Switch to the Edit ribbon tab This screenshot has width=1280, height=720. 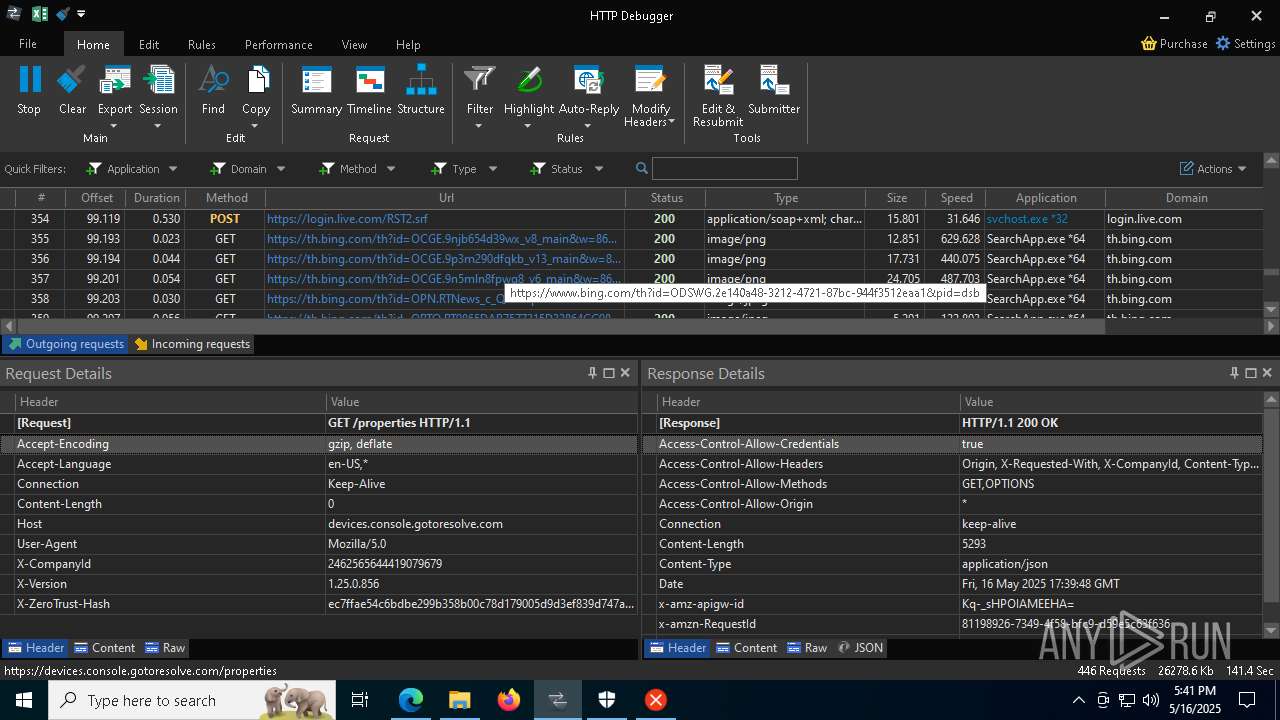(149, 44)
